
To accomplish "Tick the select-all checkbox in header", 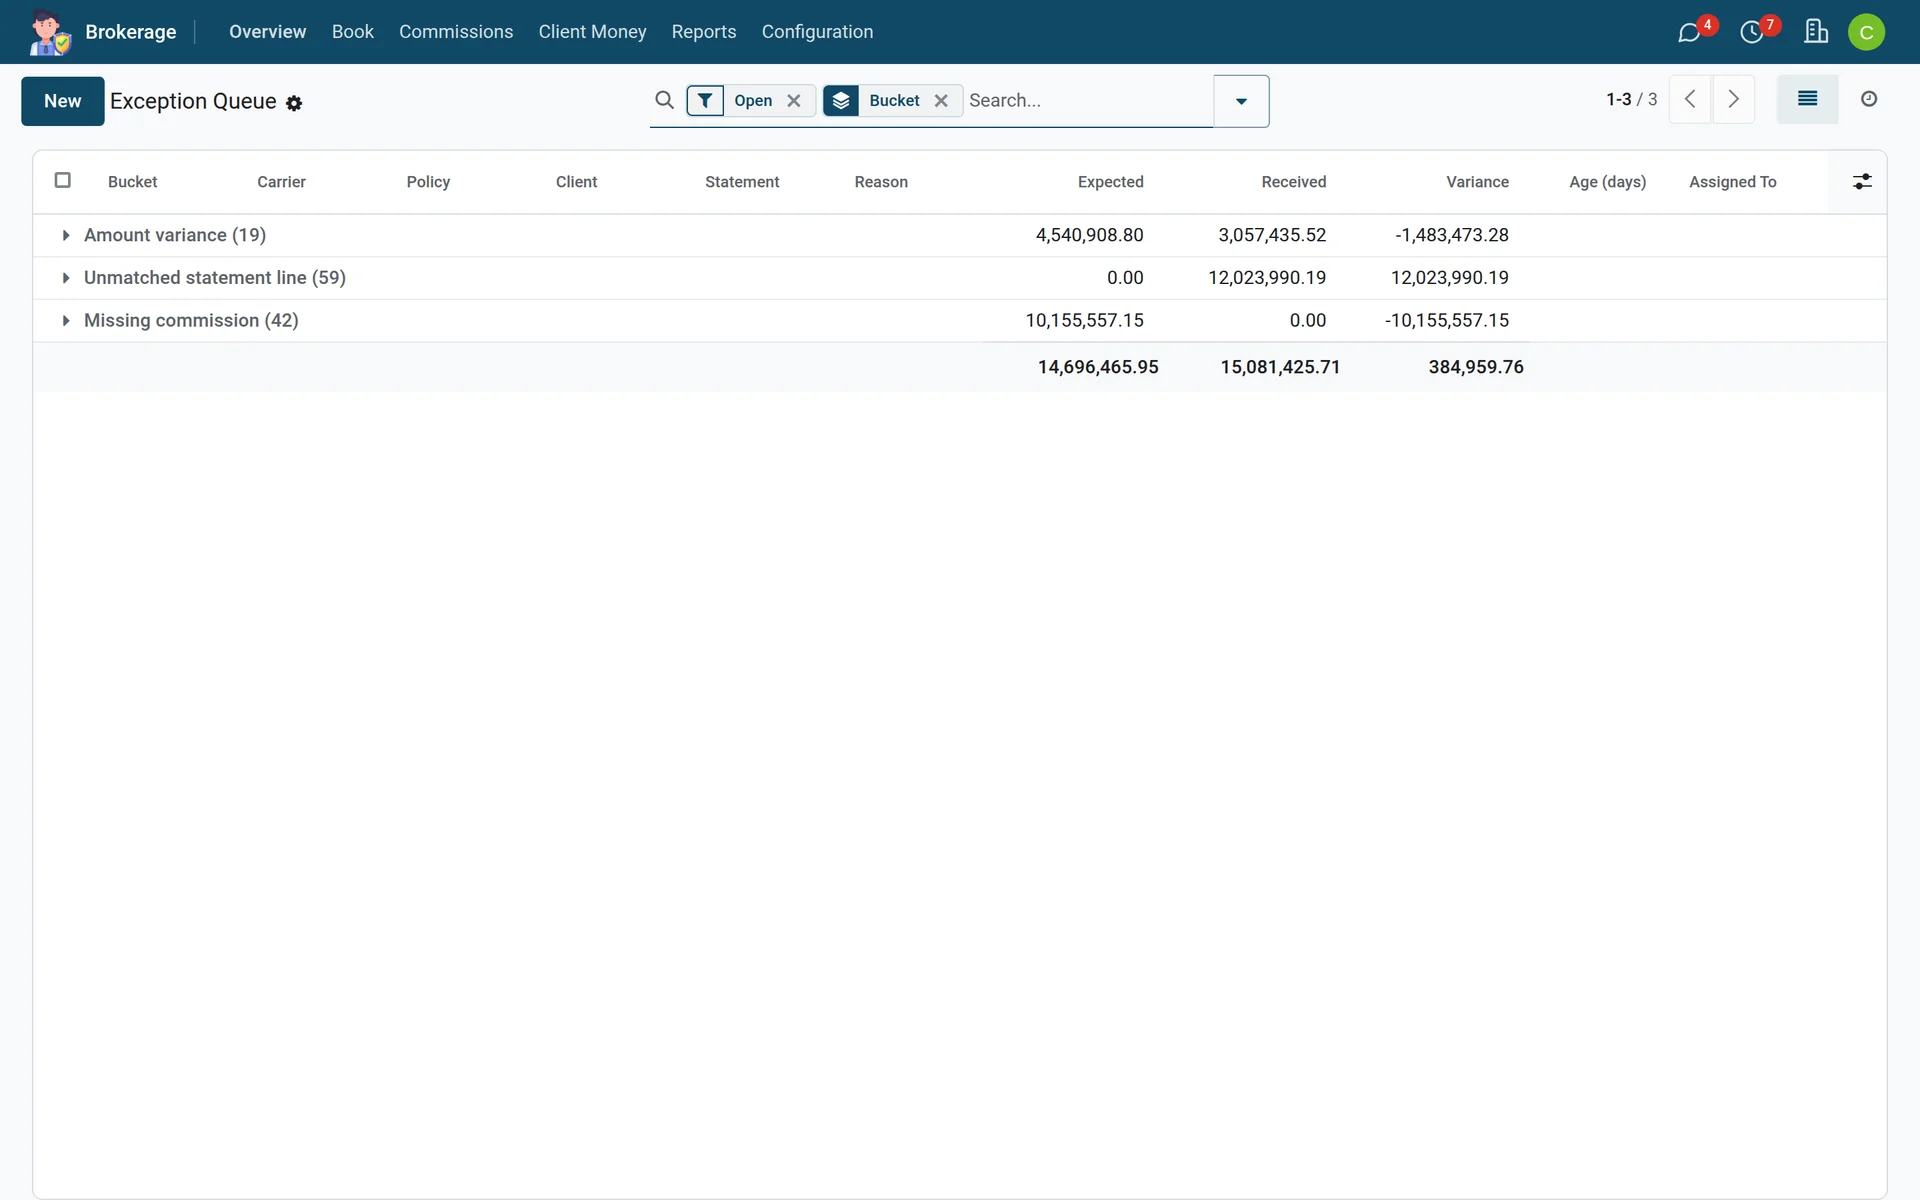I will 62,180.
